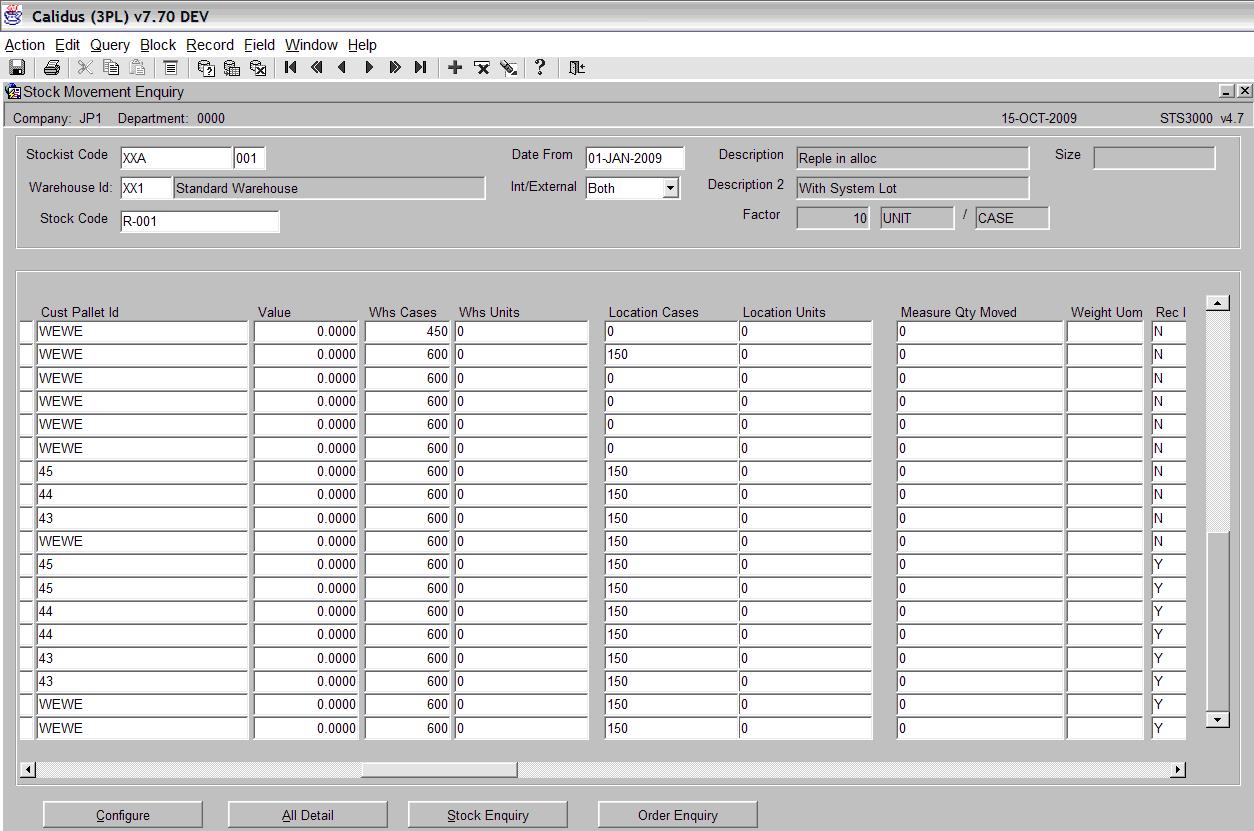Click the vertical scrollbar down arrow
The image size is (1254, 831).
pyautogui.click(x=1217, y=719)
